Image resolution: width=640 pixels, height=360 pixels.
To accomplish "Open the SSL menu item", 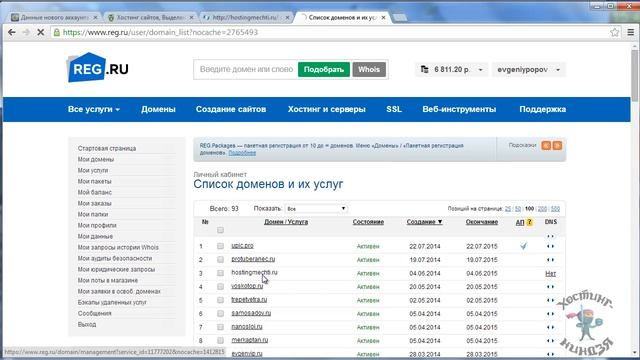I will click(394, 109).
